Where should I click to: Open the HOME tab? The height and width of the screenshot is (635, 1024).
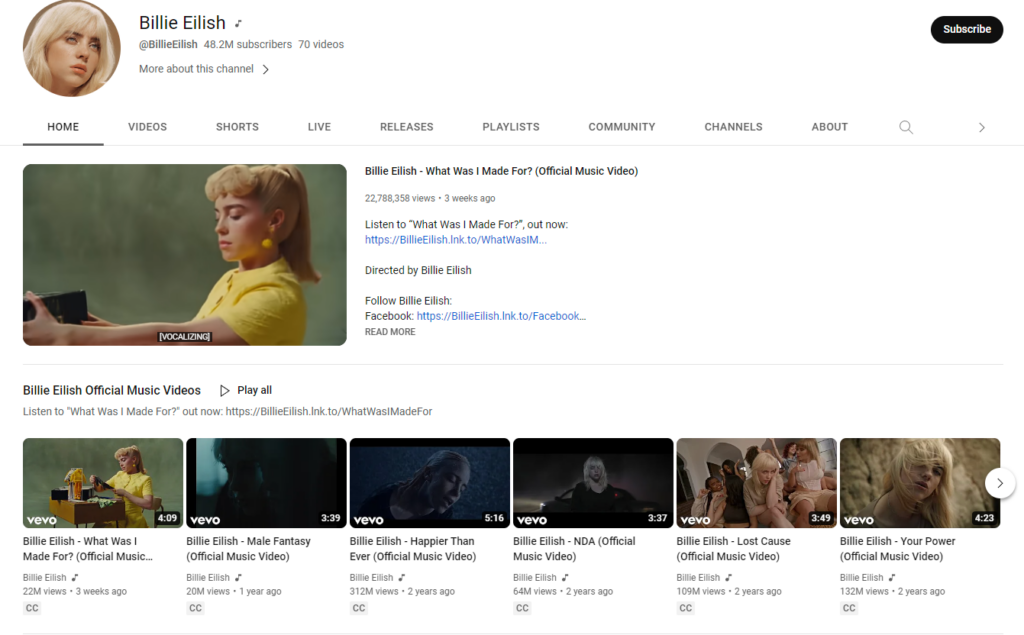coord(63,127)
